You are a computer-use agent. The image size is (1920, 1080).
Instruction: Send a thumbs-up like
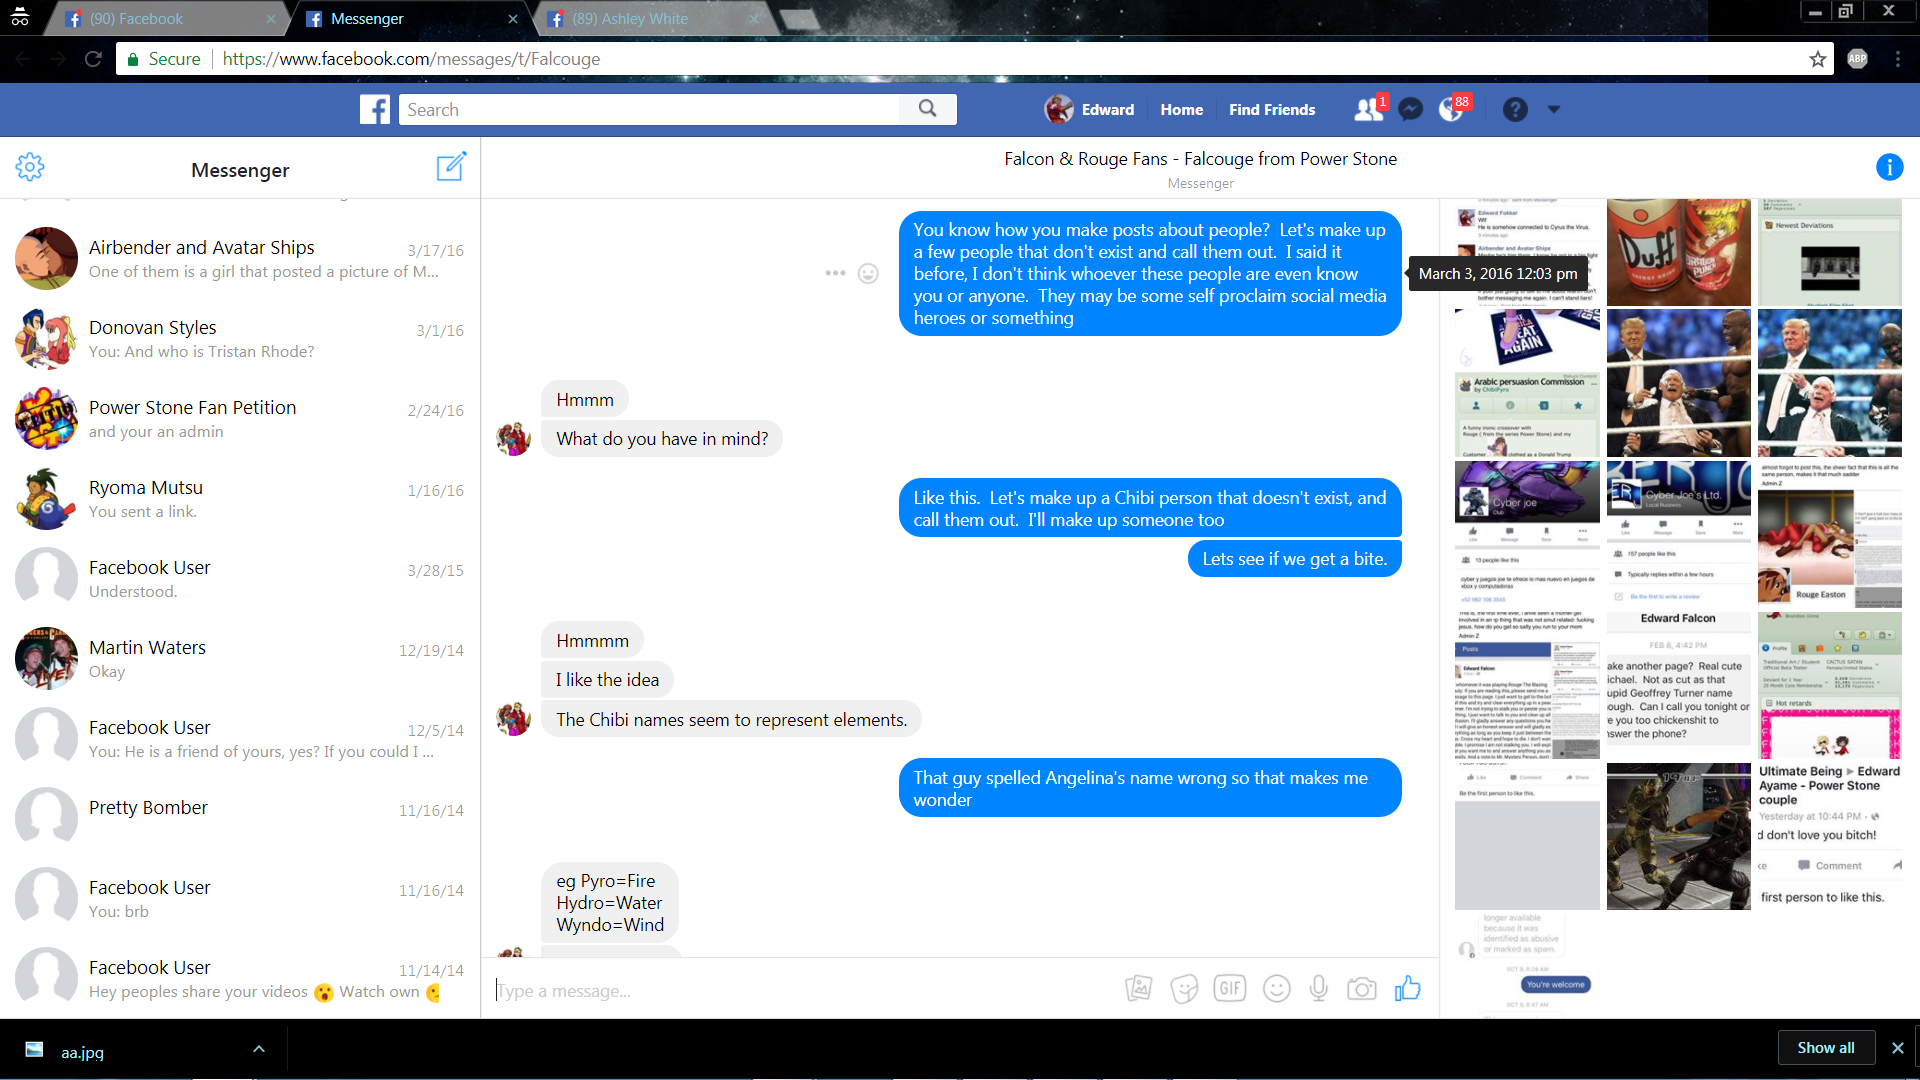1407,988
